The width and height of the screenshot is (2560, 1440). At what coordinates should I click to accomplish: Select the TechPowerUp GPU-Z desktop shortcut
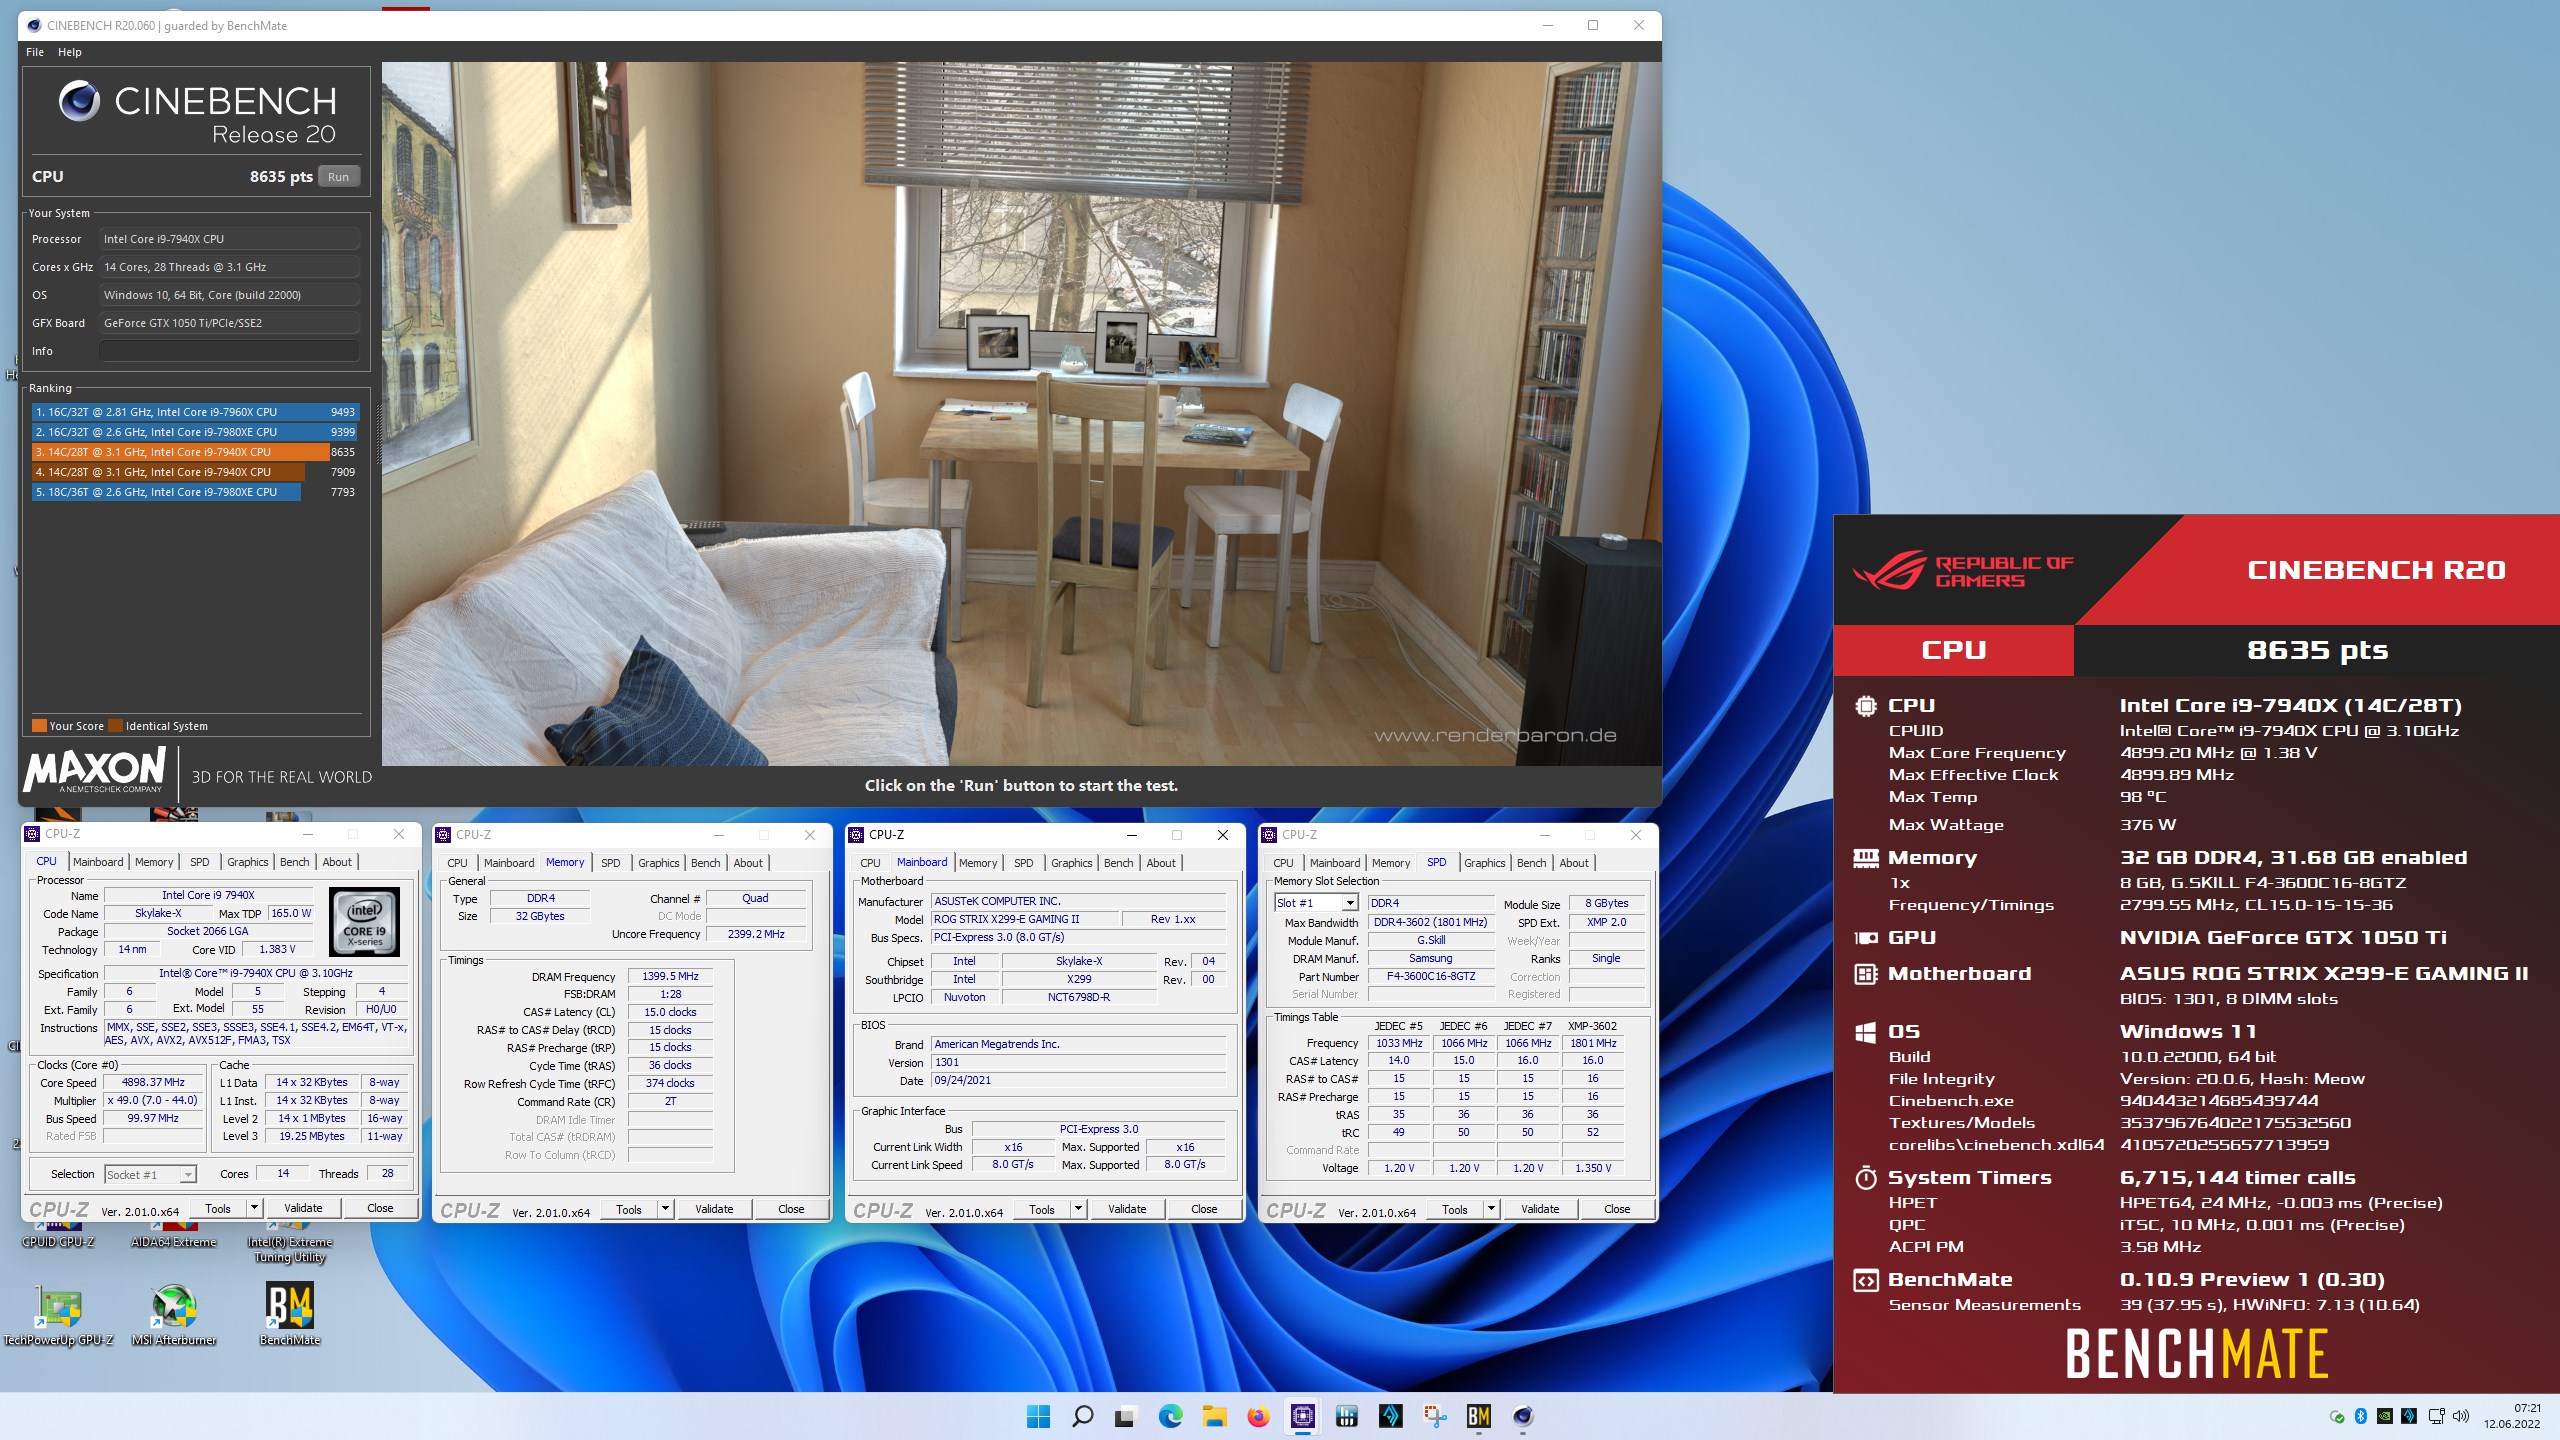[x=58, y=1315]
